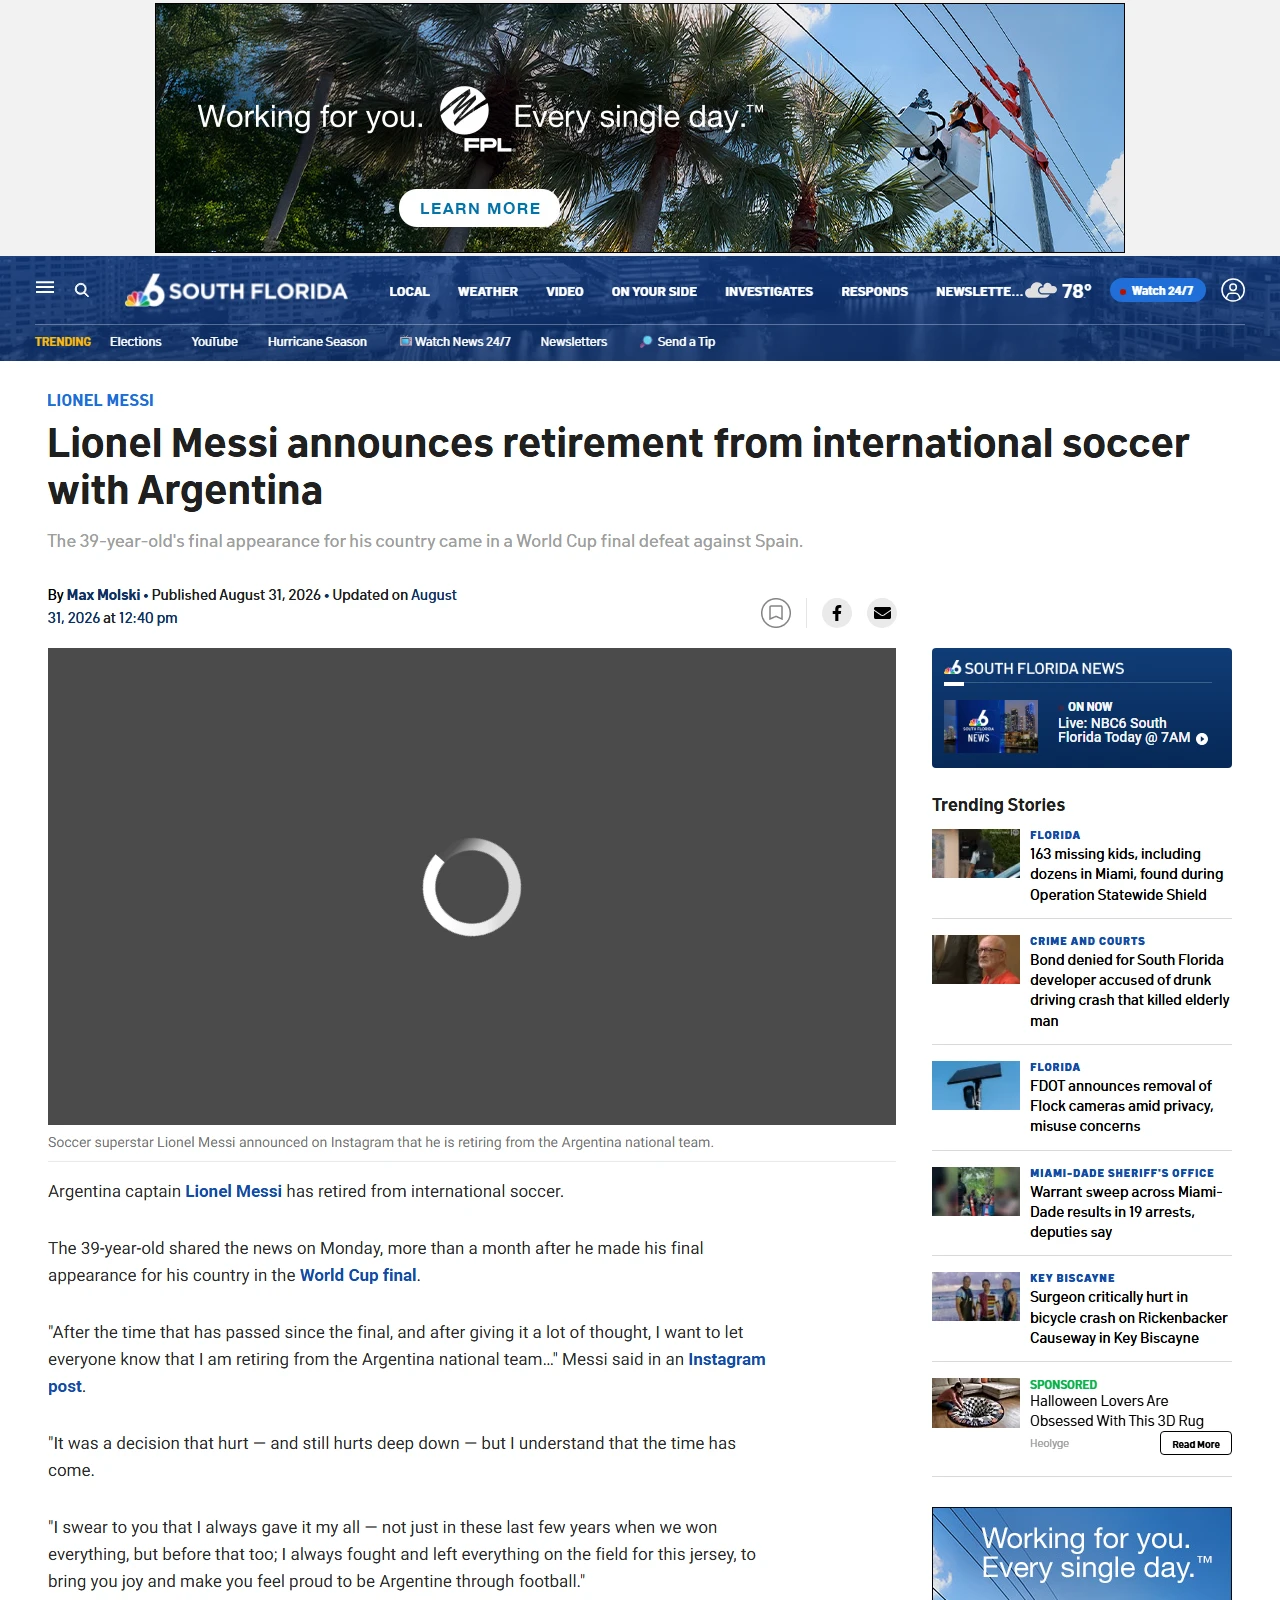Open the ON YOUR SIDE menu

tap(654, 292)
